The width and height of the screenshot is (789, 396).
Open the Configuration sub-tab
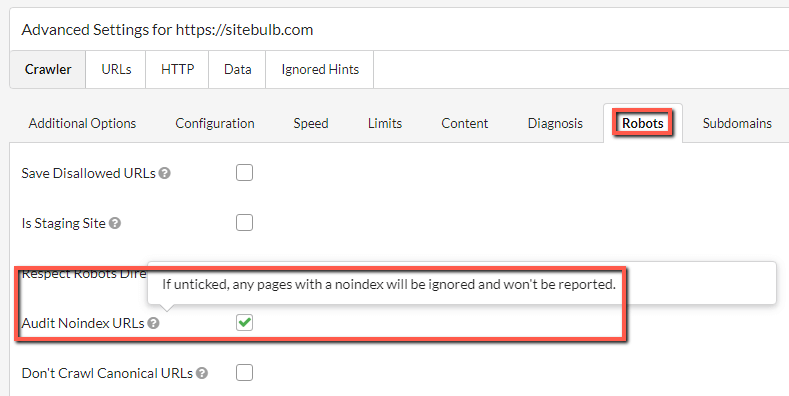(x=215, y=123)
